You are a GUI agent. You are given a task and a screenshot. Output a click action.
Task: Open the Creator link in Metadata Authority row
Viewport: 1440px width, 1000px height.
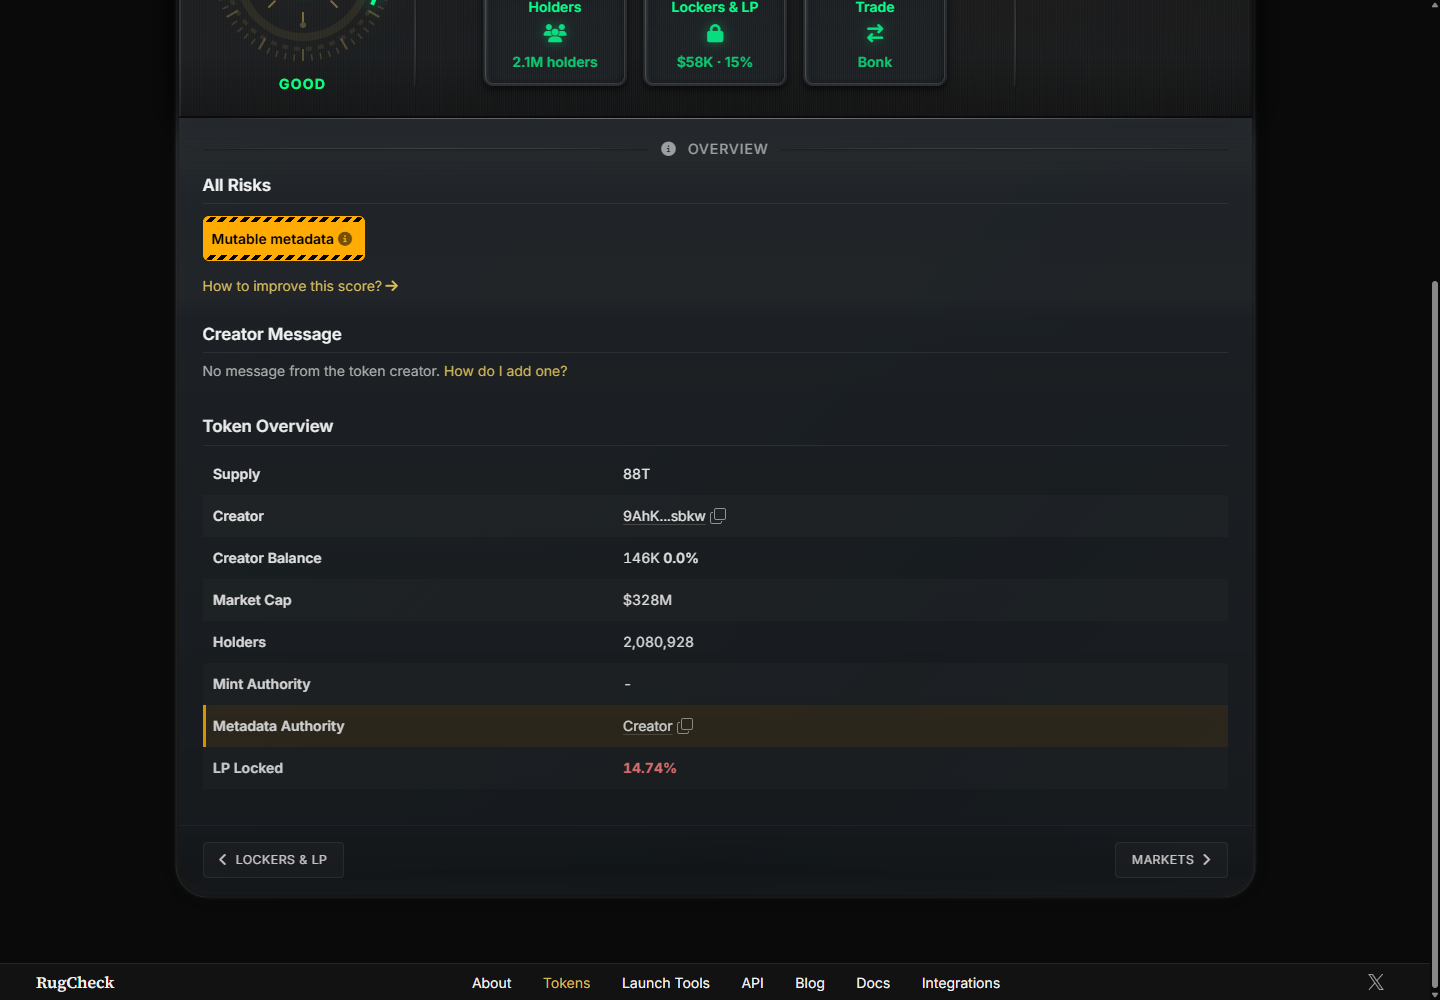pos(647,726)
